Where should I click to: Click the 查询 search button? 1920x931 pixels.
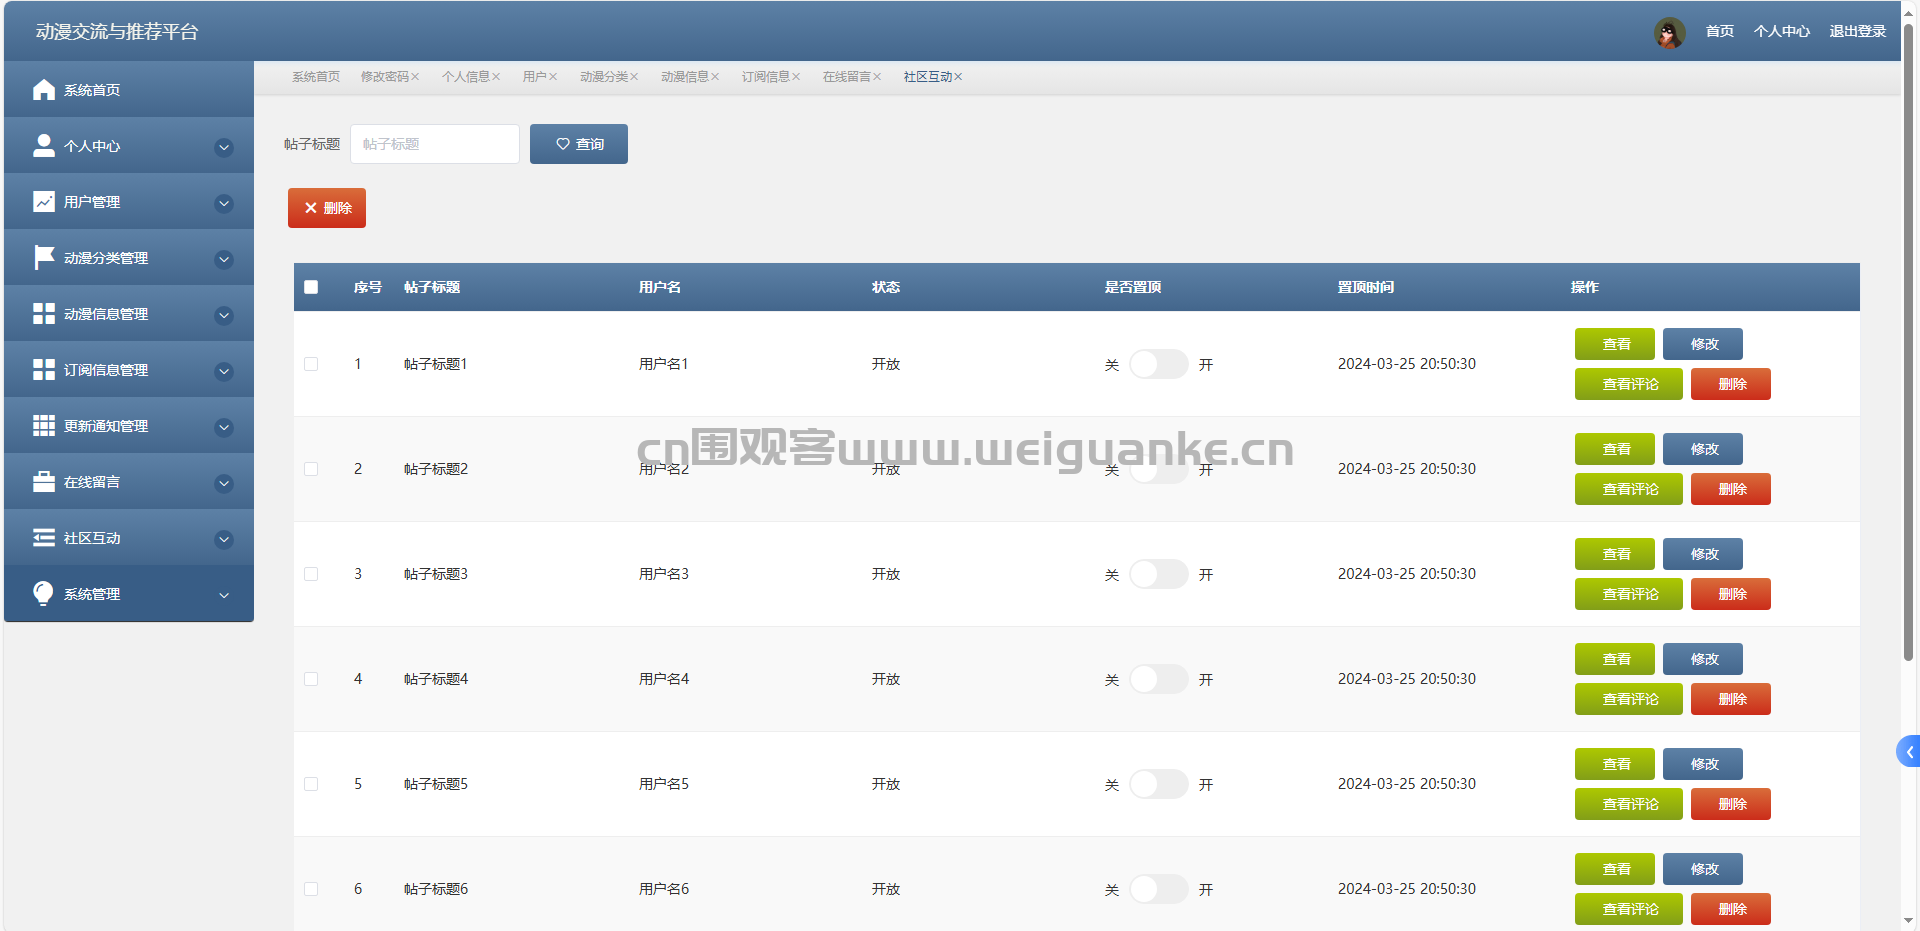click(579, 144)
